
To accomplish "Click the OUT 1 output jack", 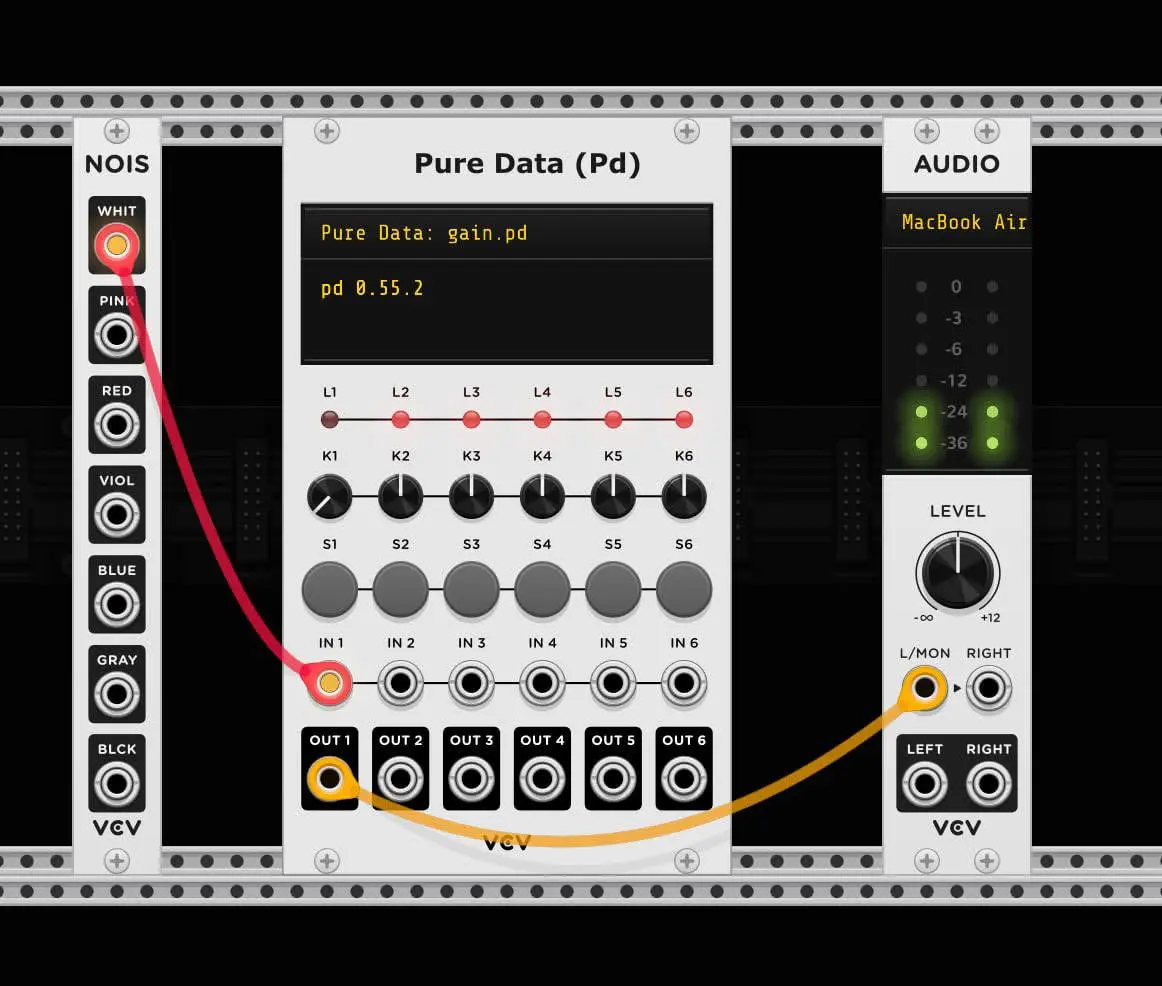I will [330, 779].
